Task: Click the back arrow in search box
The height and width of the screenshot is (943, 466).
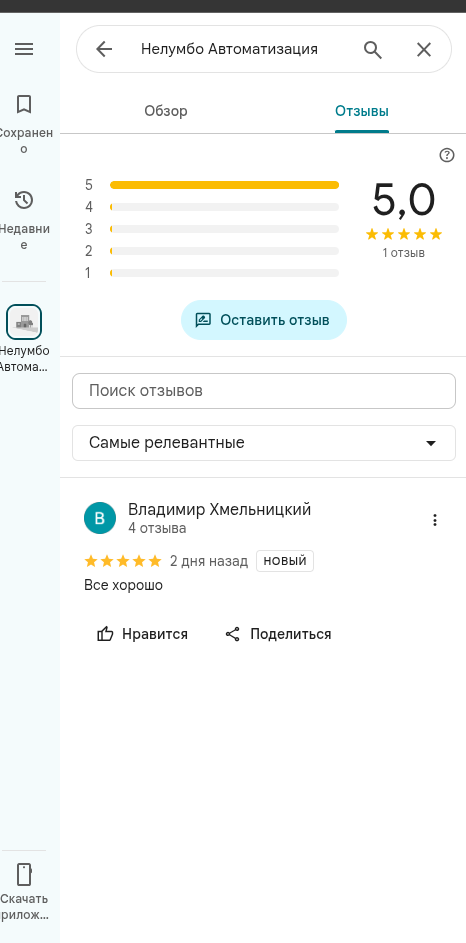Action: pyautogui.click(x=104, y=49)
